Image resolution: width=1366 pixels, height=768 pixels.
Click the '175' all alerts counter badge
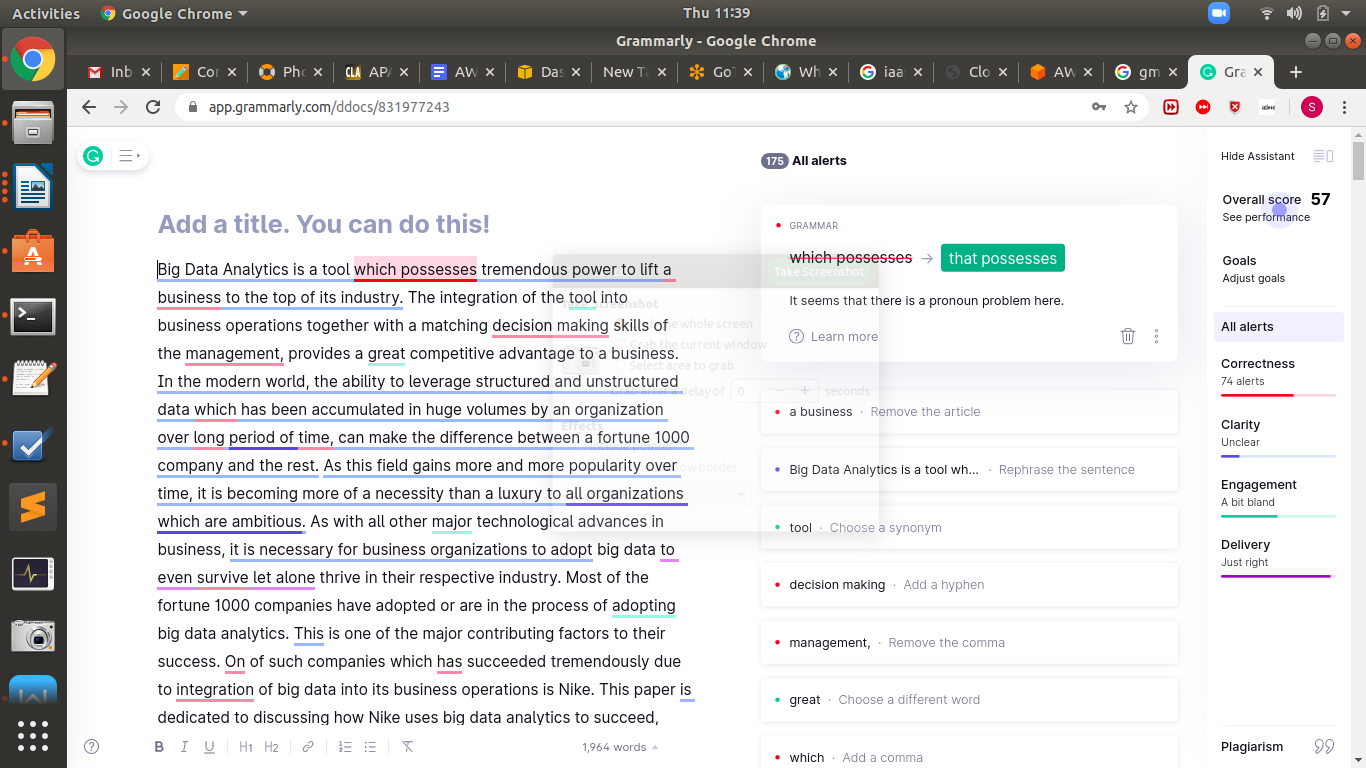[x=774, y=161]
